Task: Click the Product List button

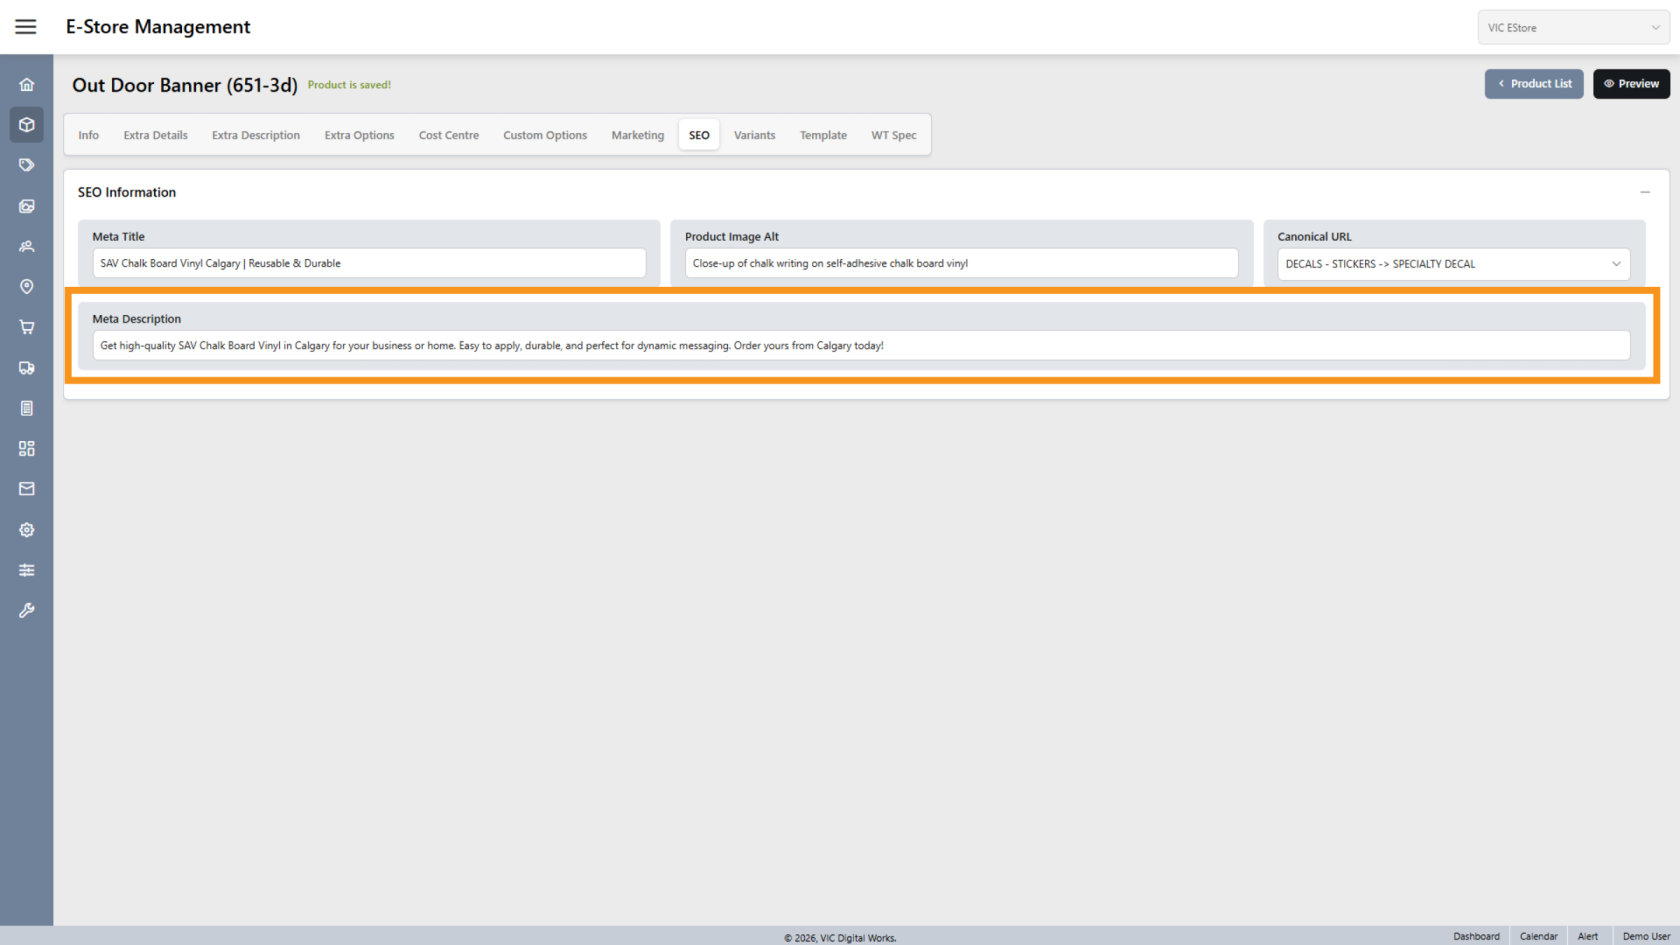Action: [x=1533, y=84]
